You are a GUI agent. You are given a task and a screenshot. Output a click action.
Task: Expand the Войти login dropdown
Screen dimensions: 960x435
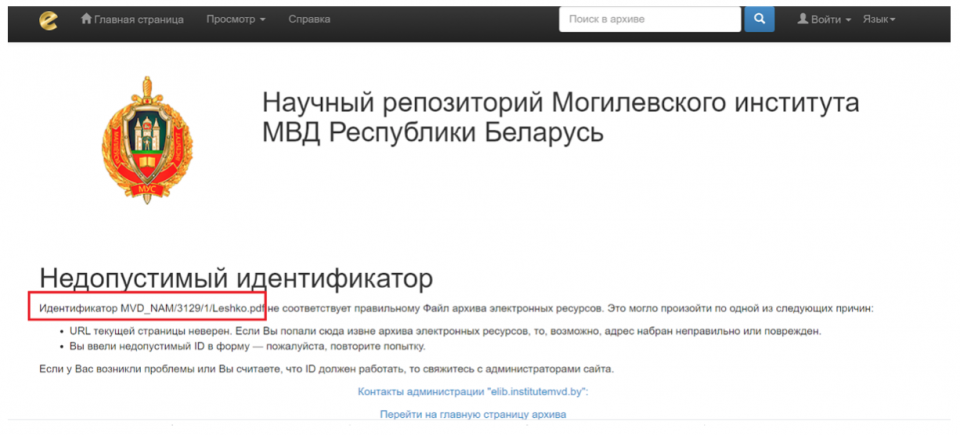pyautogui.click(x=824, y=20)
